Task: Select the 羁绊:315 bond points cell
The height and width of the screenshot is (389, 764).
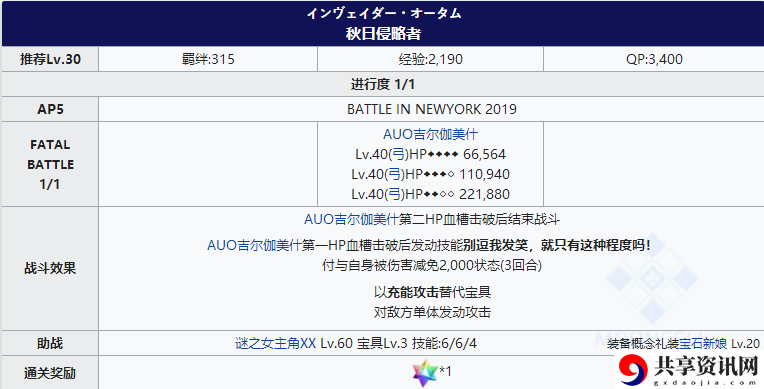Action: 208,59
